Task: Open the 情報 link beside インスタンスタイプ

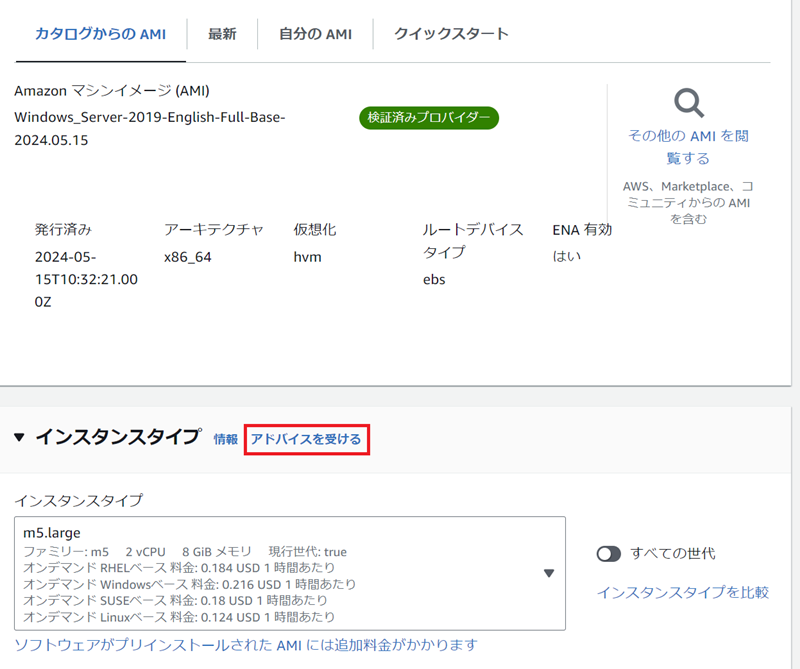Action: (x=226, y=439)
